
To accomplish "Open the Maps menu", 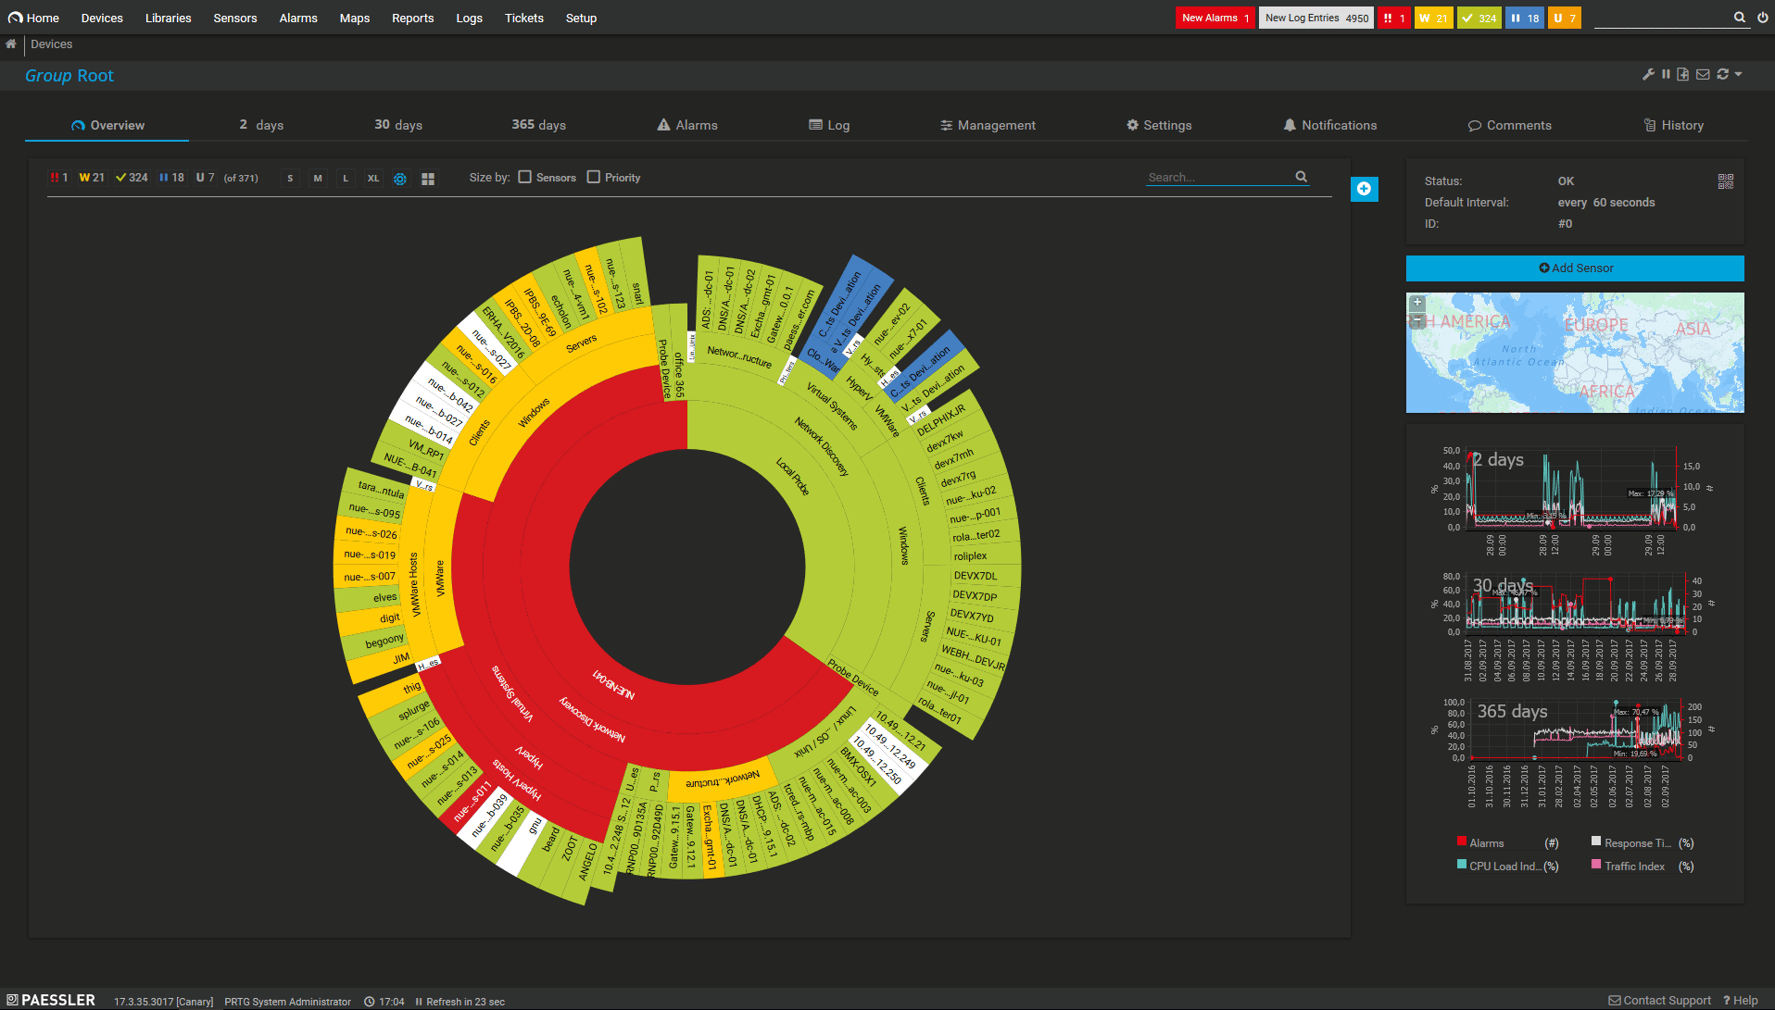I will point(354,17).
